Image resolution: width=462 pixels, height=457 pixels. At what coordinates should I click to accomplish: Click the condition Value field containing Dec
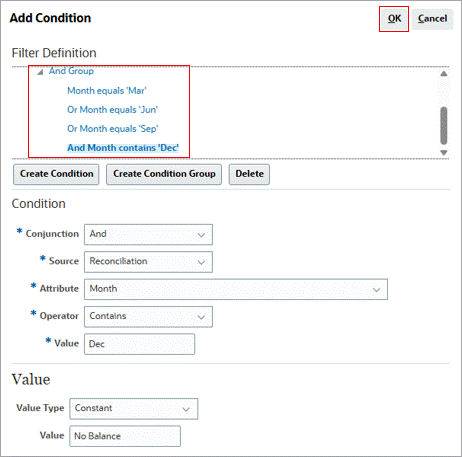tap(139, 344)
